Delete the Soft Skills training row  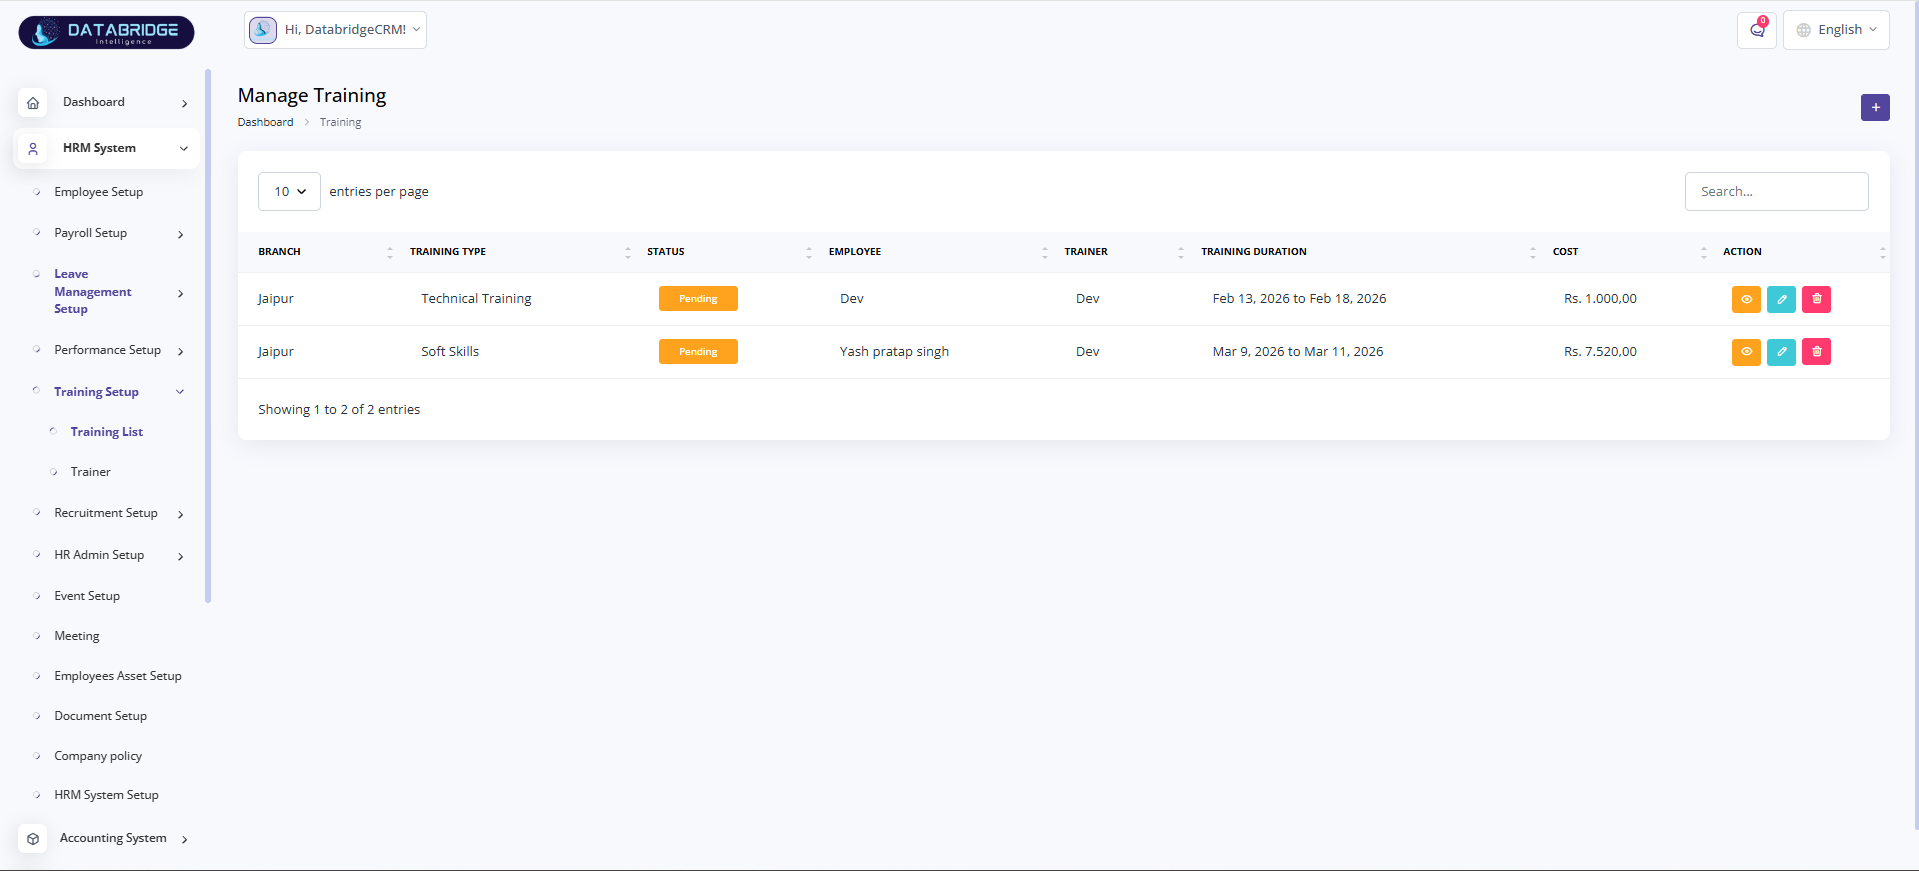tap(1816, 352)
